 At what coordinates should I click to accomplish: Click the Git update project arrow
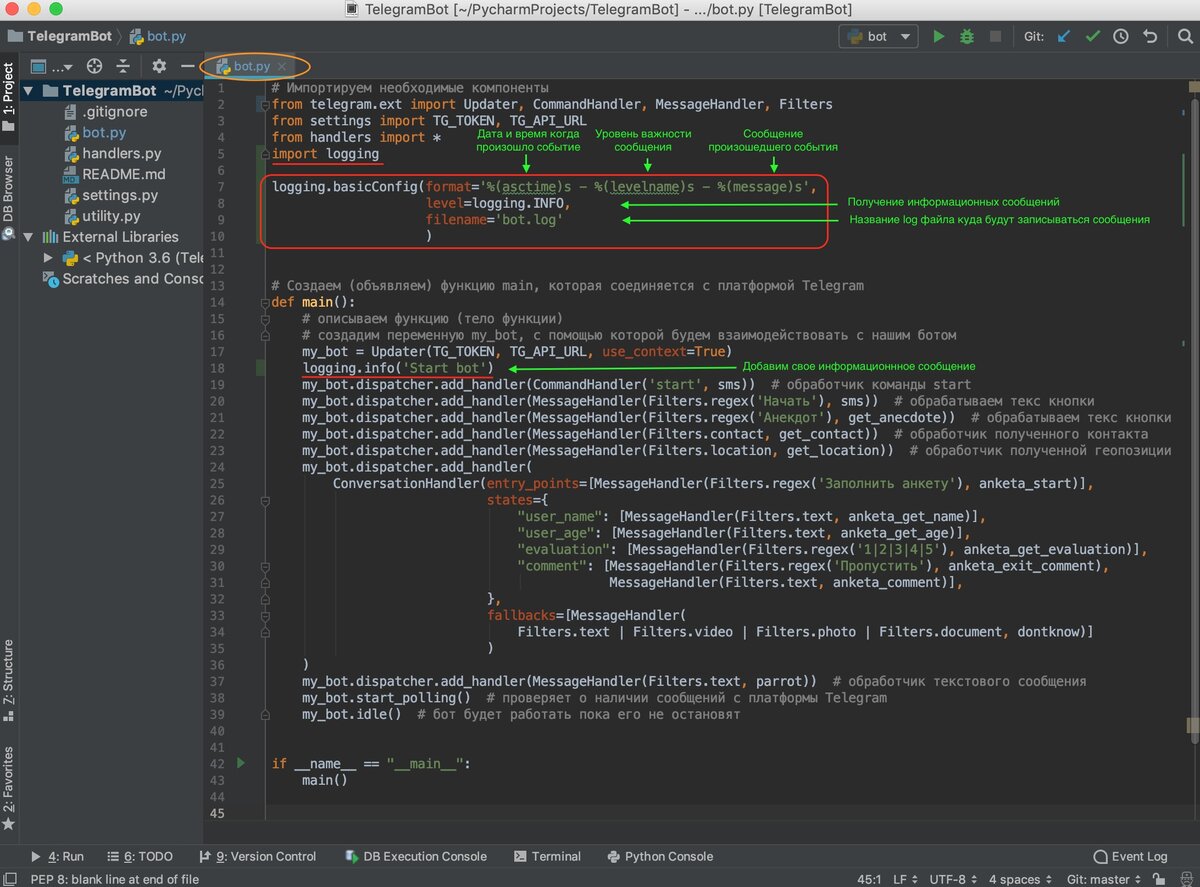pos(1064,36)
